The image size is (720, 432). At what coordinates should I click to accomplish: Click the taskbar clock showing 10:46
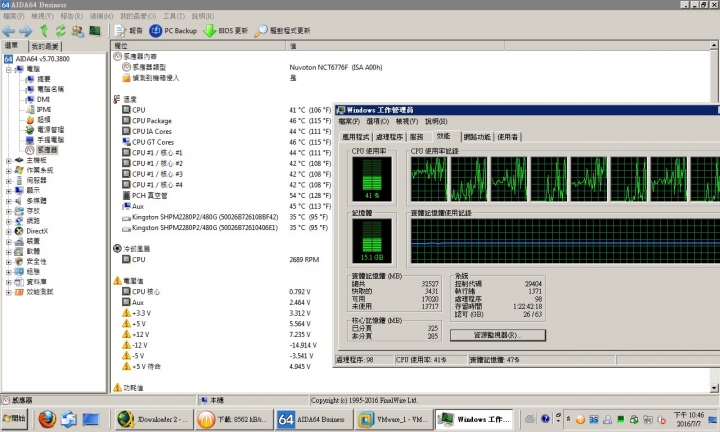(x=688, y=419)
